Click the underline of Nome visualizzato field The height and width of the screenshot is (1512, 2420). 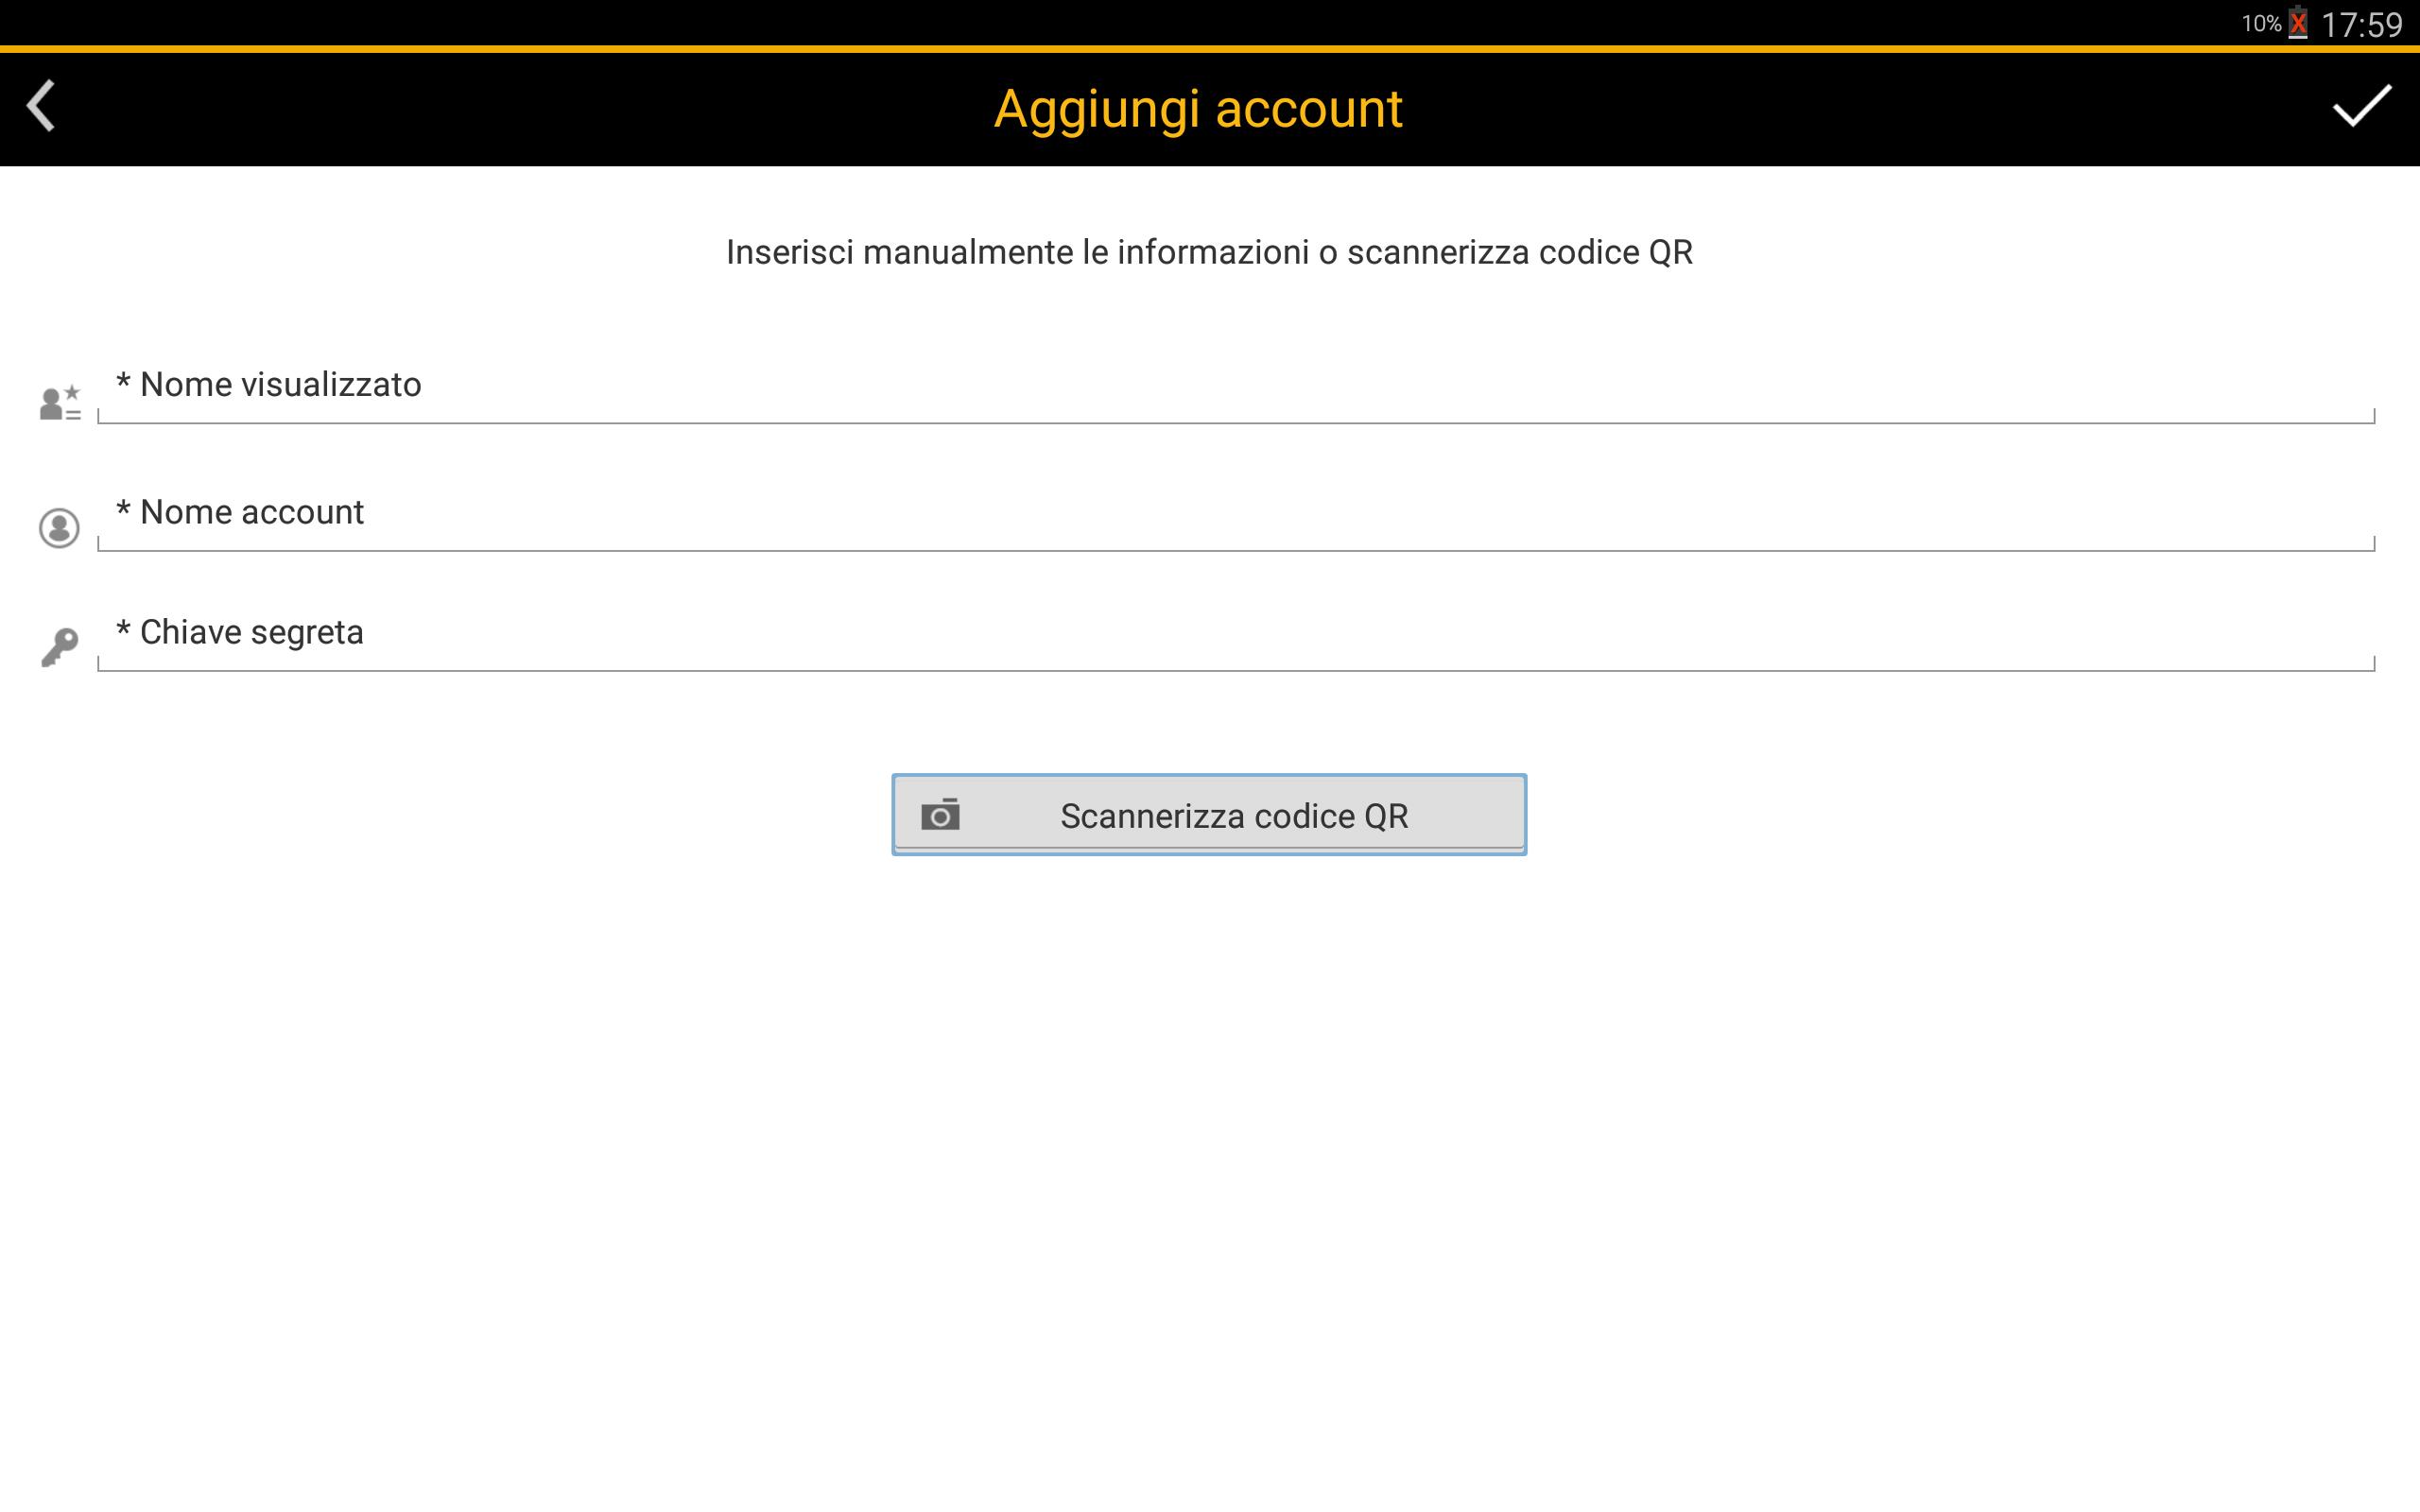tap(1236, 423)
